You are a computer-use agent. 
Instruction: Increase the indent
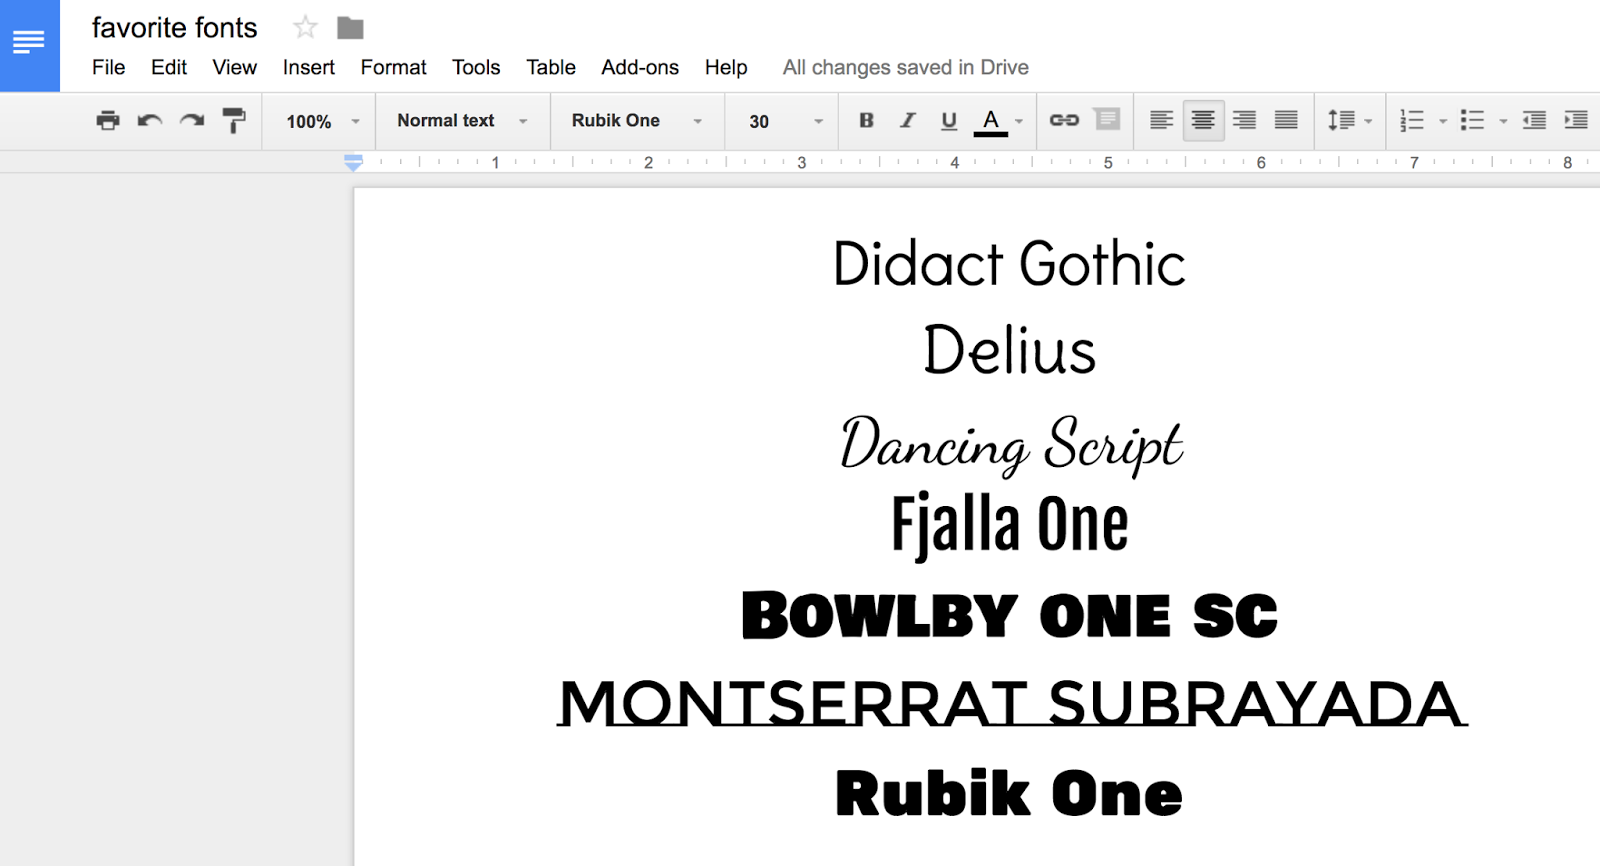(1576, 120)
